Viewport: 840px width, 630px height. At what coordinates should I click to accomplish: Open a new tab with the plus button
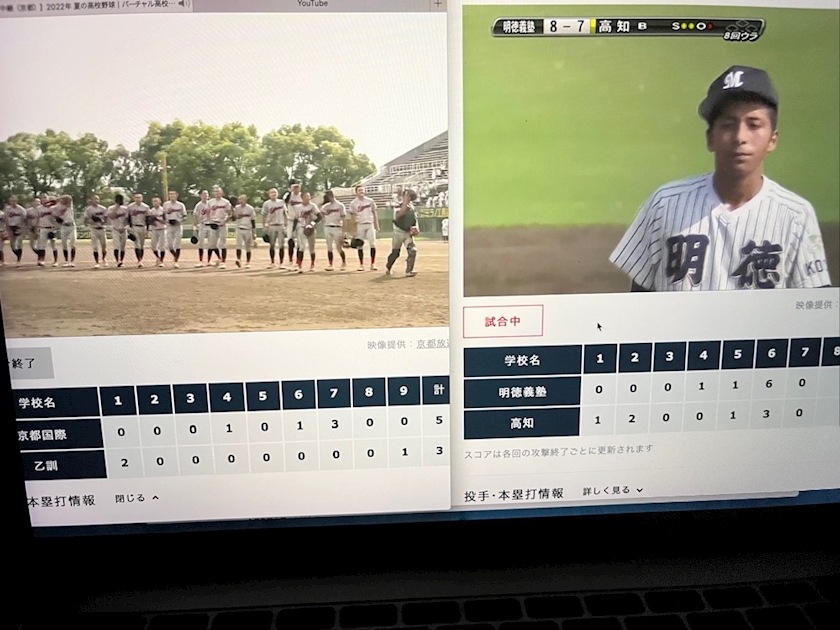pos(437,5)
